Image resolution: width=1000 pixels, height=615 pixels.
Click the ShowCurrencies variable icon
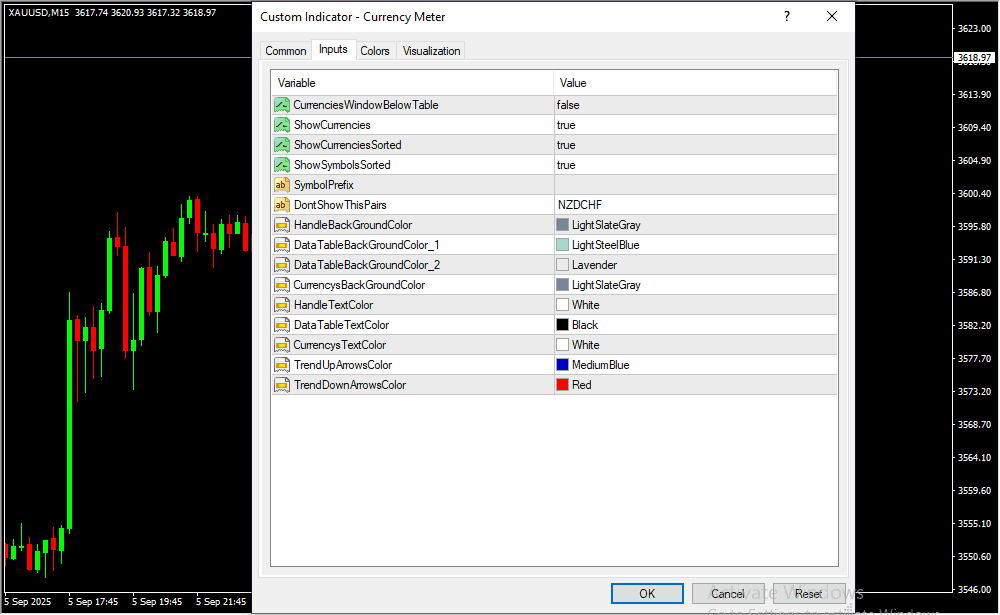click(281, 125)
